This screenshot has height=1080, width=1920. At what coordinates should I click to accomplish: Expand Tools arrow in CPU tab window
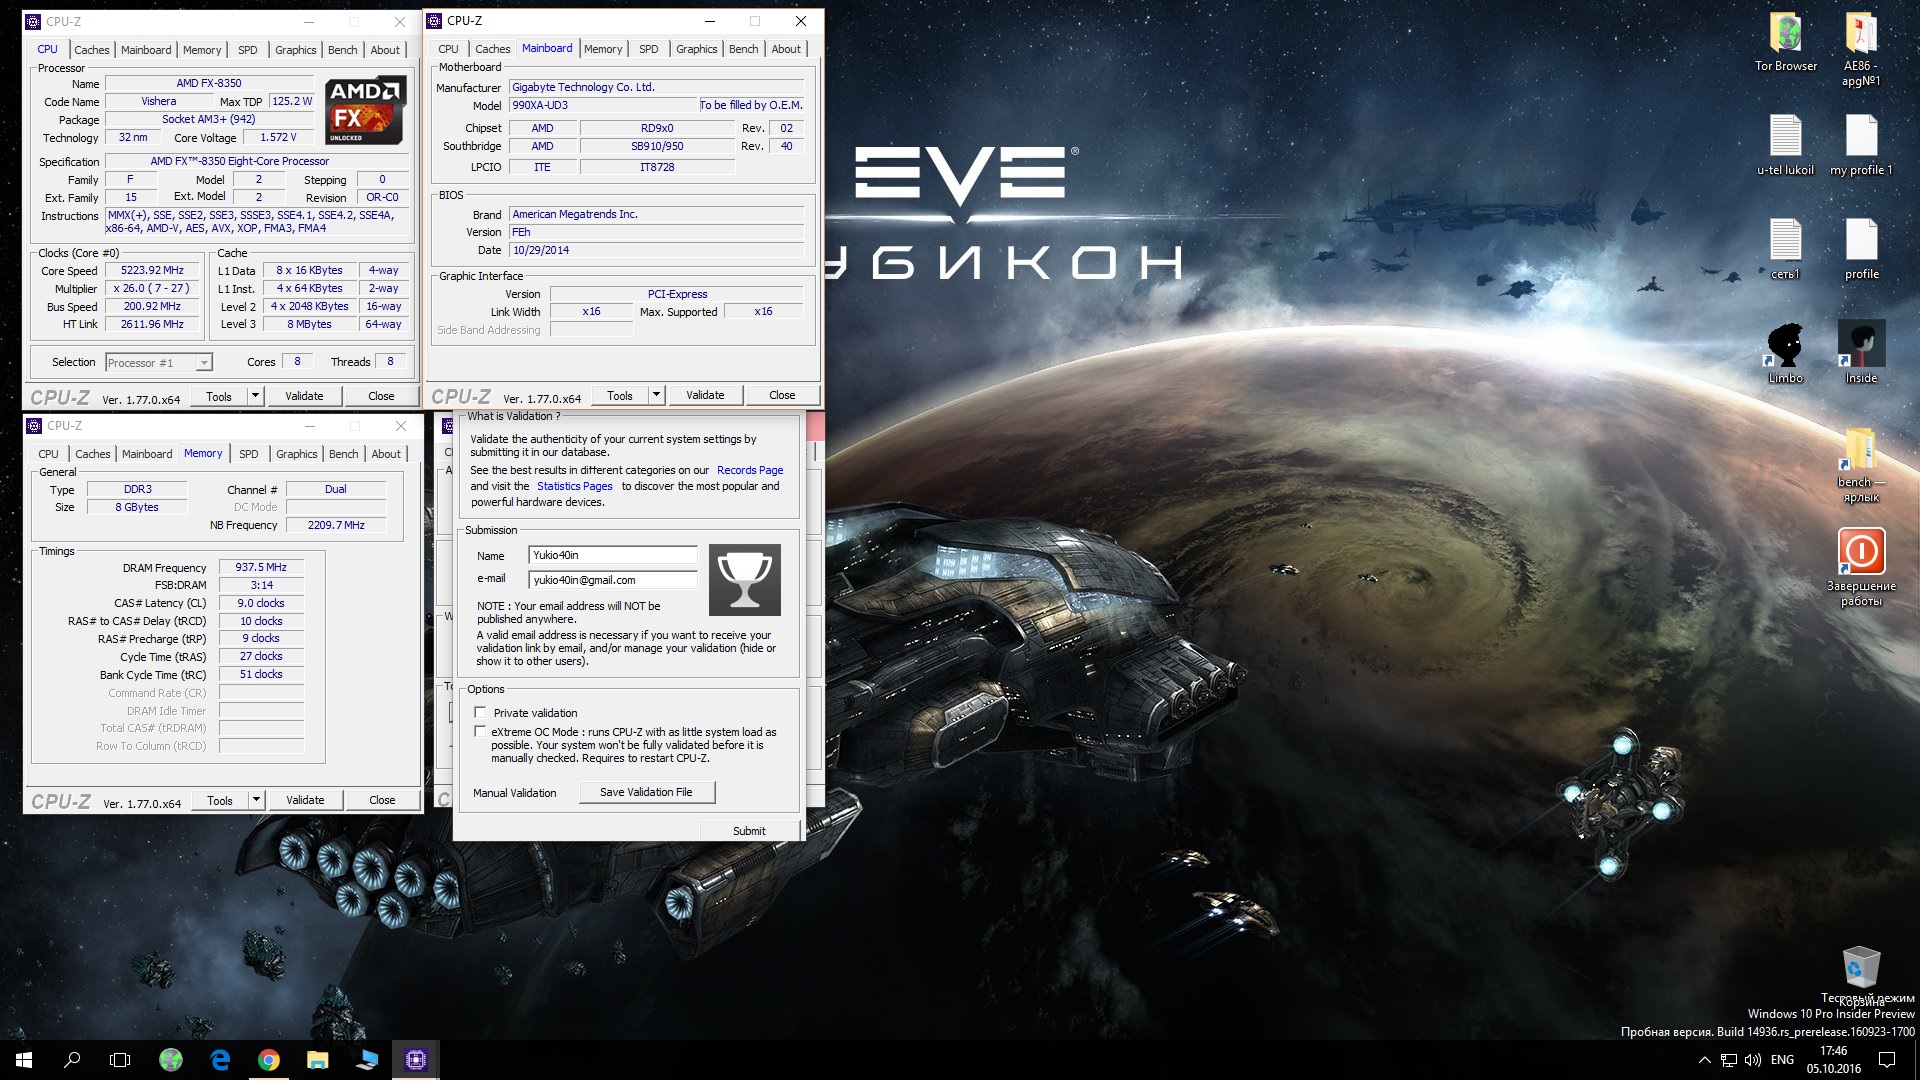255,396
